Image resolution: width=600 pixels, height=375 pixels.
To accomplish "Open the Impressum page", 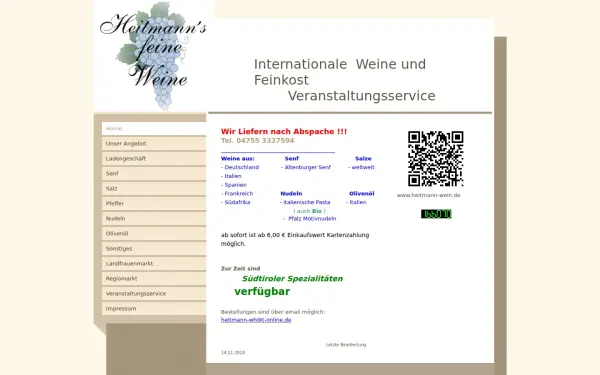I will (x=154, y=308).
